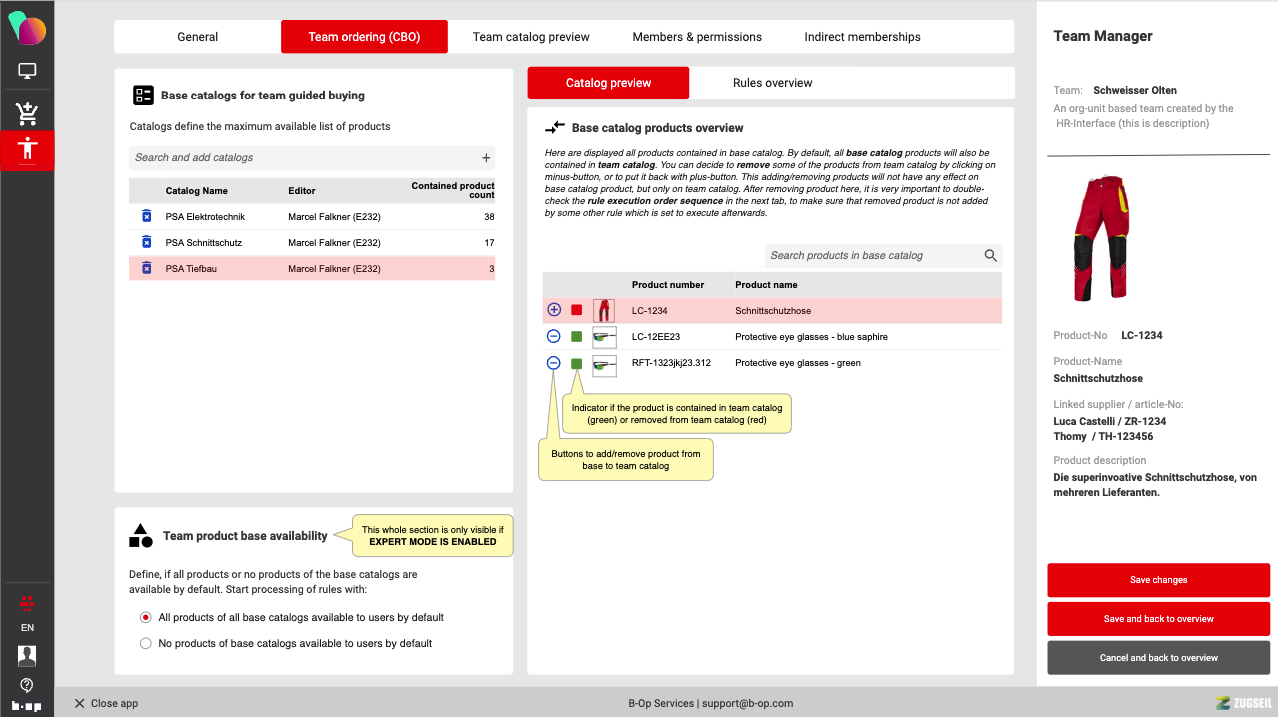Go to Team catalog preview tab

click(x=531, y=37)
